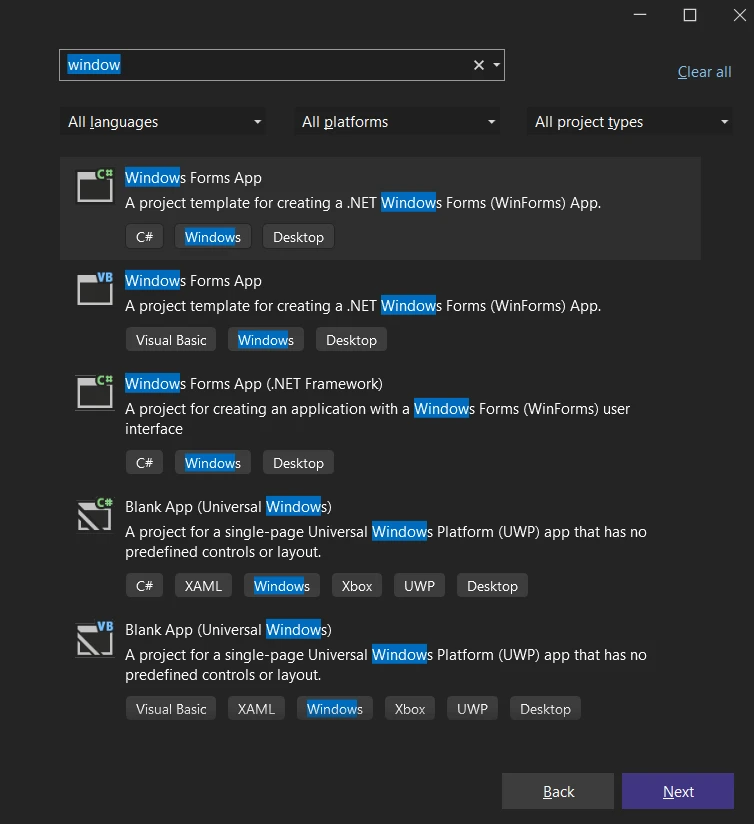Click the VB Windows Forms App template icon
This screenshot has height=824, width=754.
95,290
